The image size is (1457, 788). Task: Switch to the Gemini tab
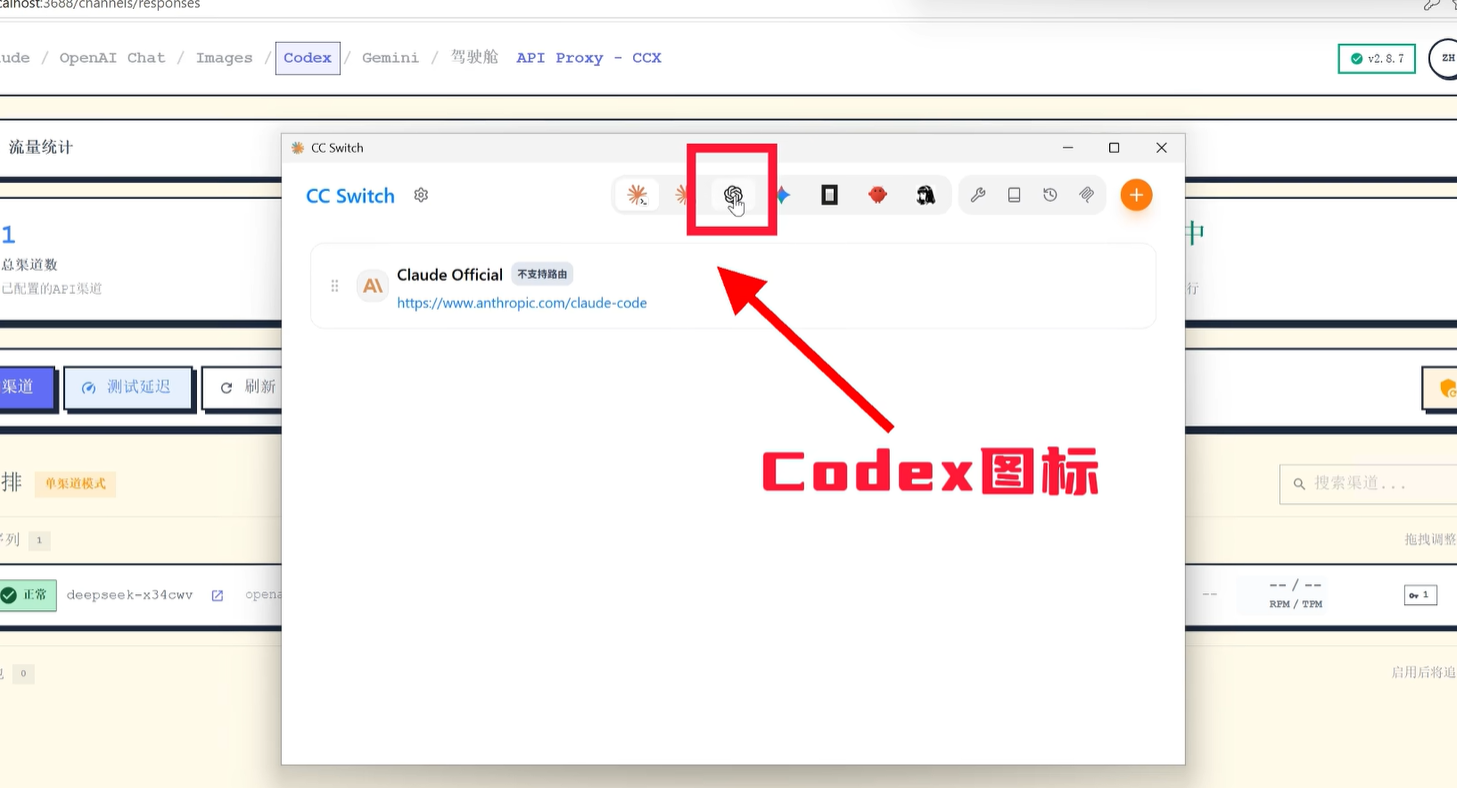pos(390,58)
